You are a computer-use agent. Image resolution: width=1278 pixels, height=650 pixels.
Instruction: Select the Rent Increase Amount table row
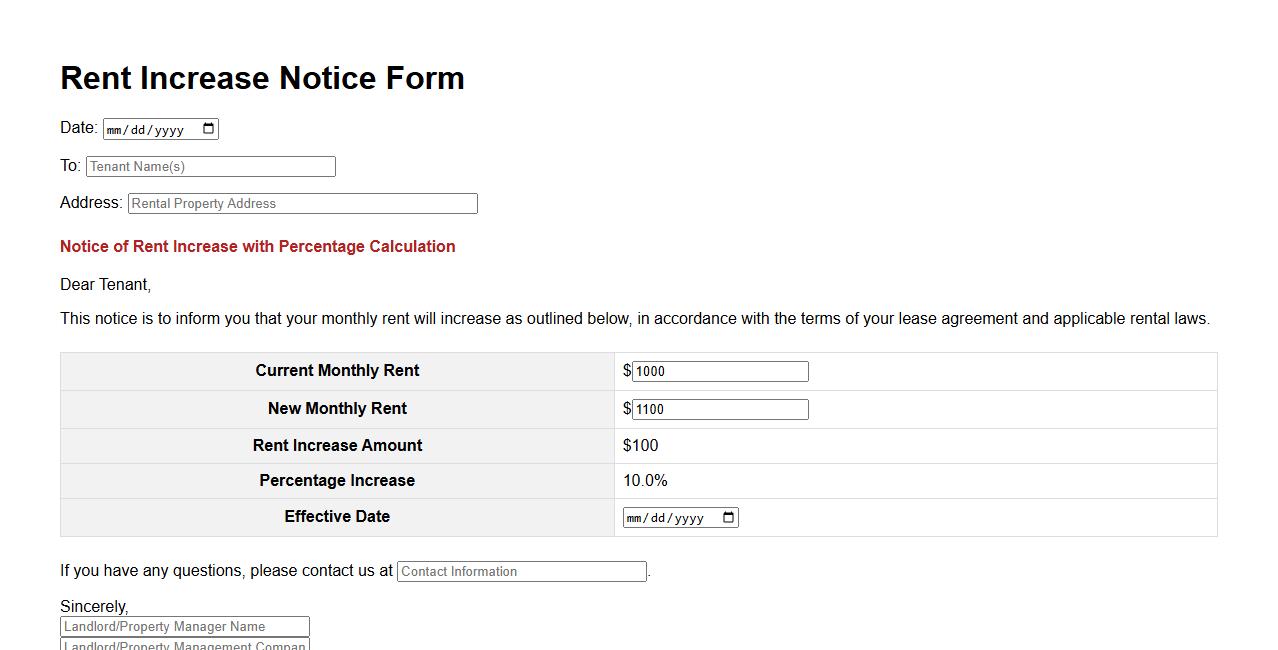[640, 445]
